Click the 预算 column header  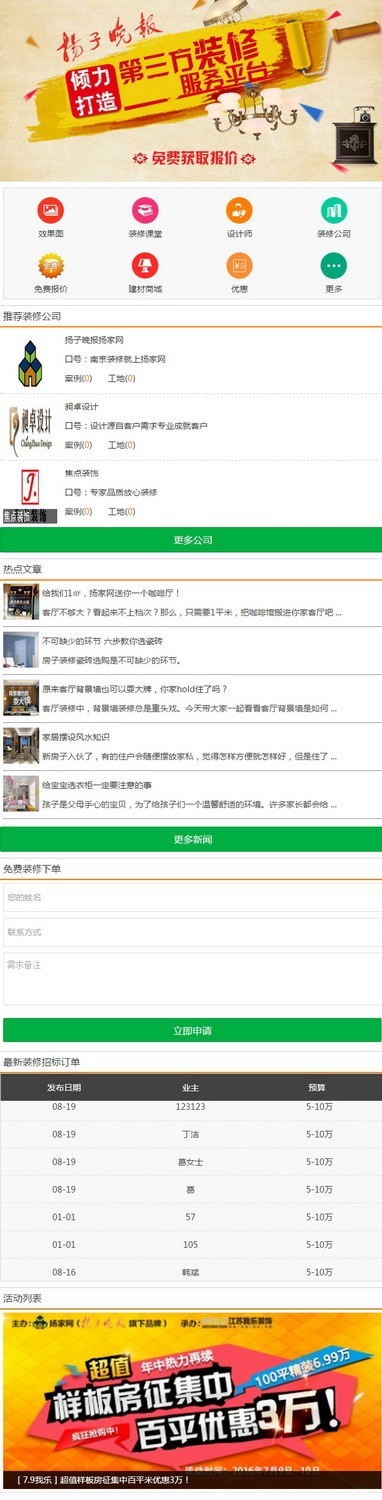point(317,1087)
